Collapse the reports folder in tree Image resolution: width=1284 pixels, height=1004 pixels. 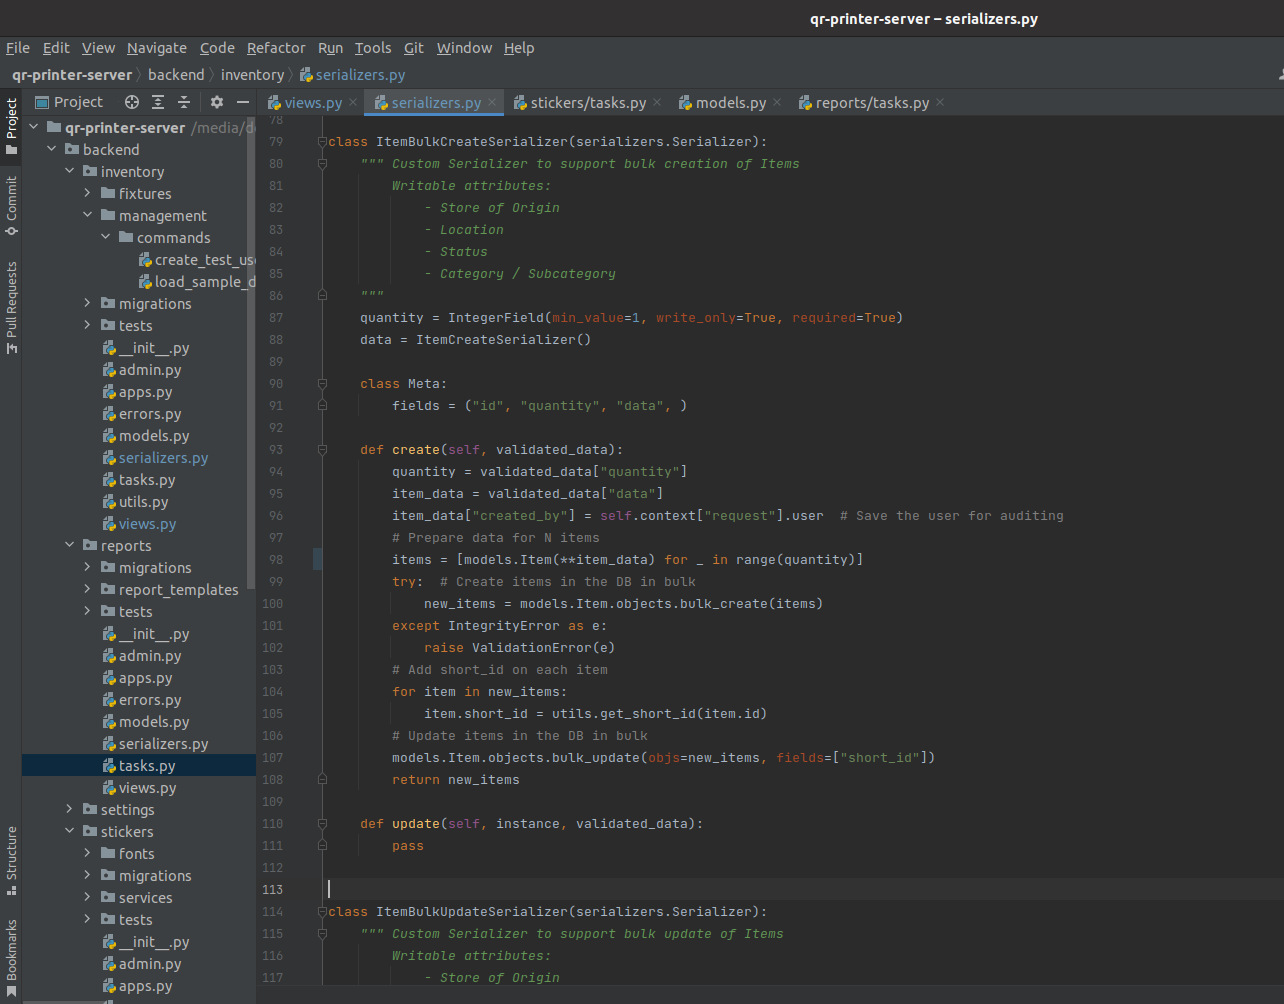click(70, 546)
